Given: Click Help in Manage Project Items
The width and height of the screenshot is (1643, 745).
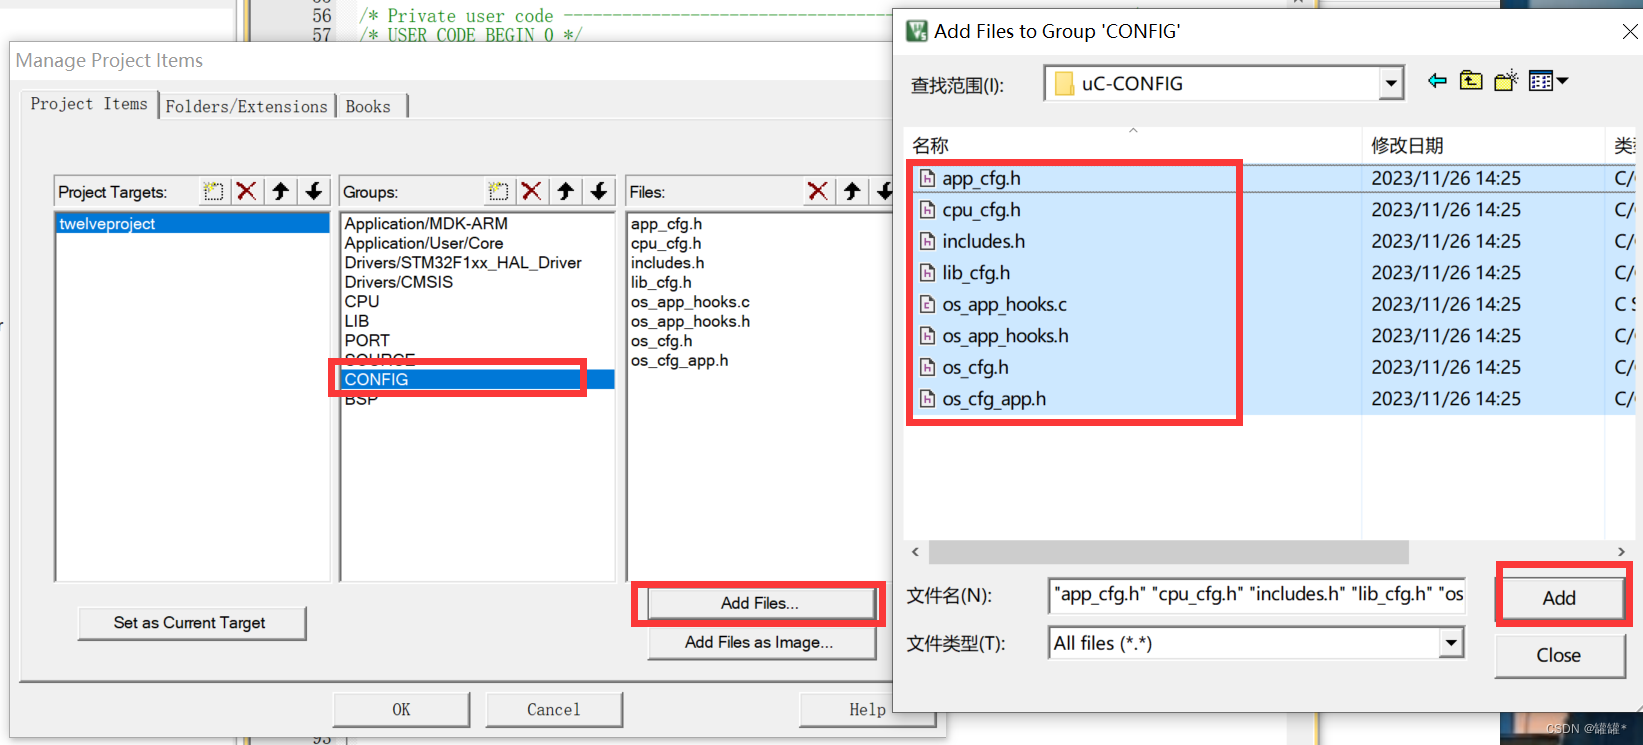Looking at the screenshot, I should [867, 709].
